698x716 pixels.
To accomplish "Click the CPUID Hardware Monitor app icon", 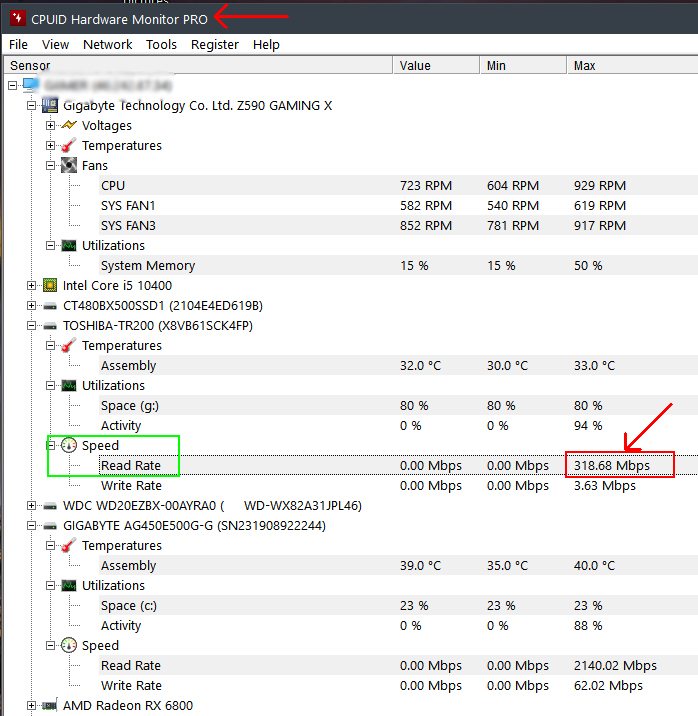I will pos(17,19).
